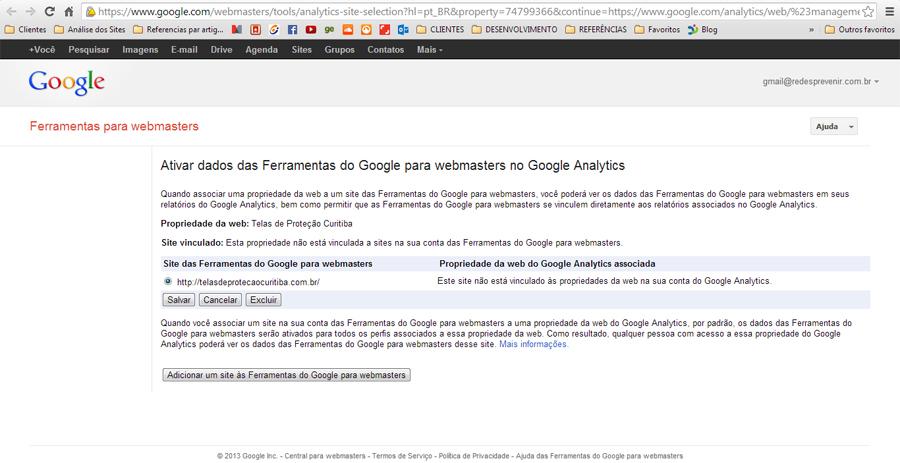Click the Salvar button

point(179,300)
